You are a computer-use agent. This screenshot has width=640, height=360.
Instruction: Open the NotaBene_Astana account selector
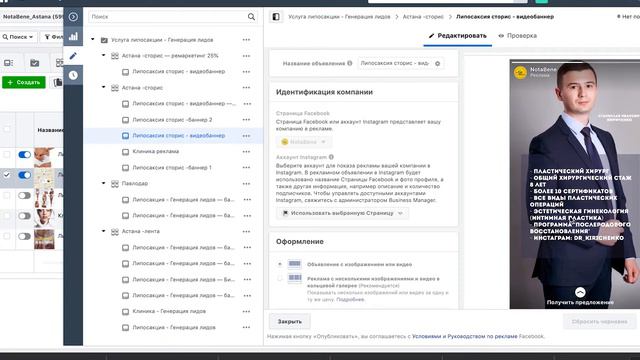(x=32, y=17)
